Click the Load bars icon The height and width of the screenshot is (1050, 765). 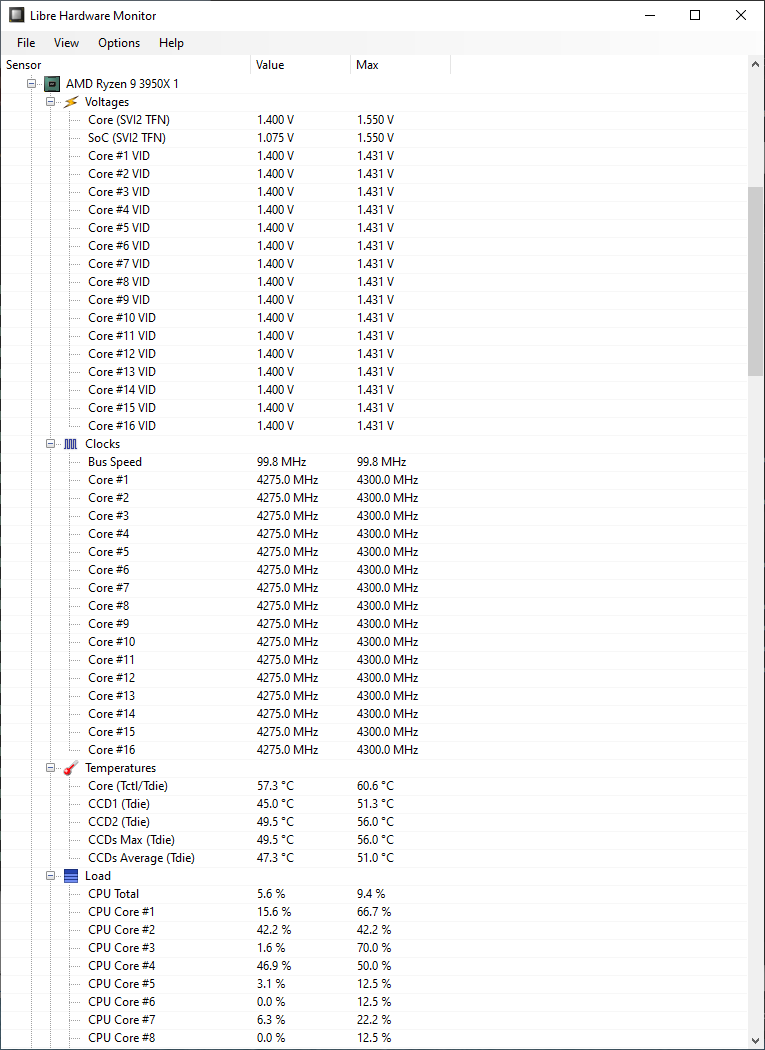[x=71, y=876]
